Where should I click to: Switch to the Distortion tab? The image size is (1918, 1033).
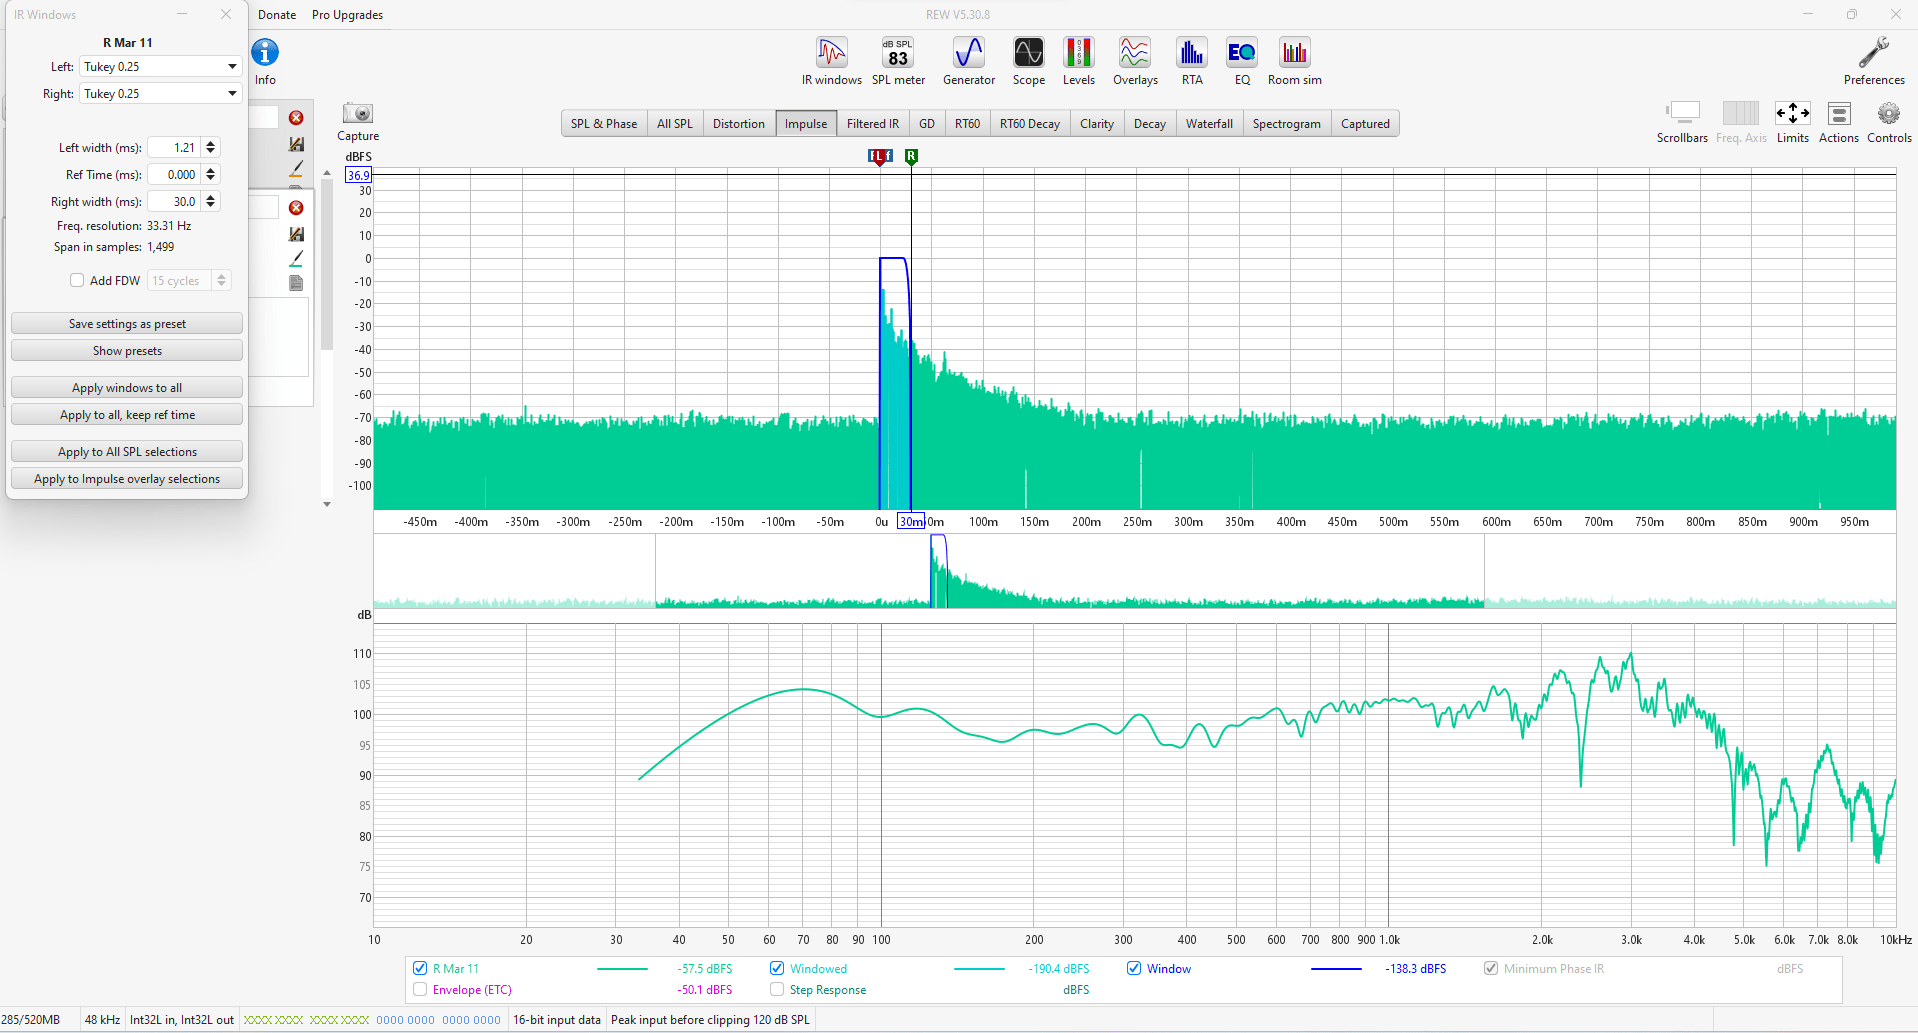point(739,124)
